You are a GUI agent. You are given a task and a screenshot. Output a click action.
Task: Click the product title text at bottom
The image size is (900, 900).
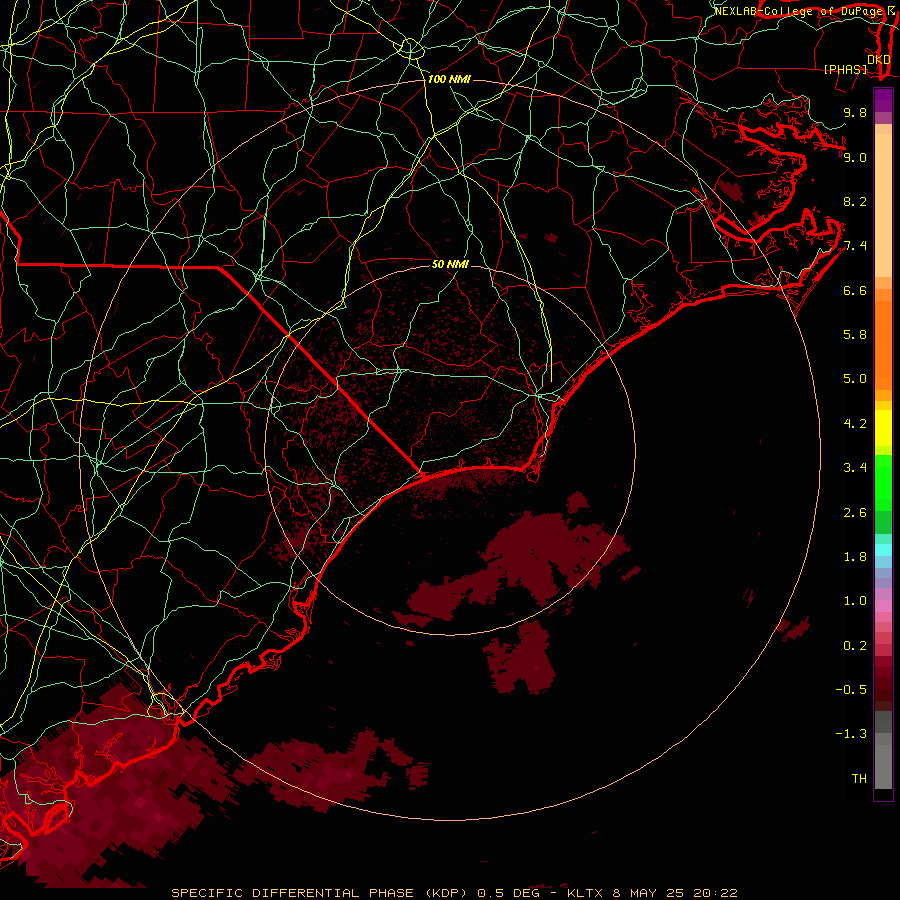(x=455, y=893)
